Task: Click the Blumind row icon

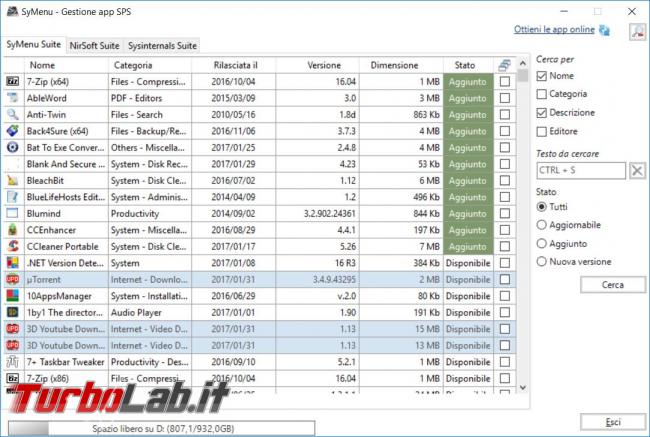Action: point(13,214)
